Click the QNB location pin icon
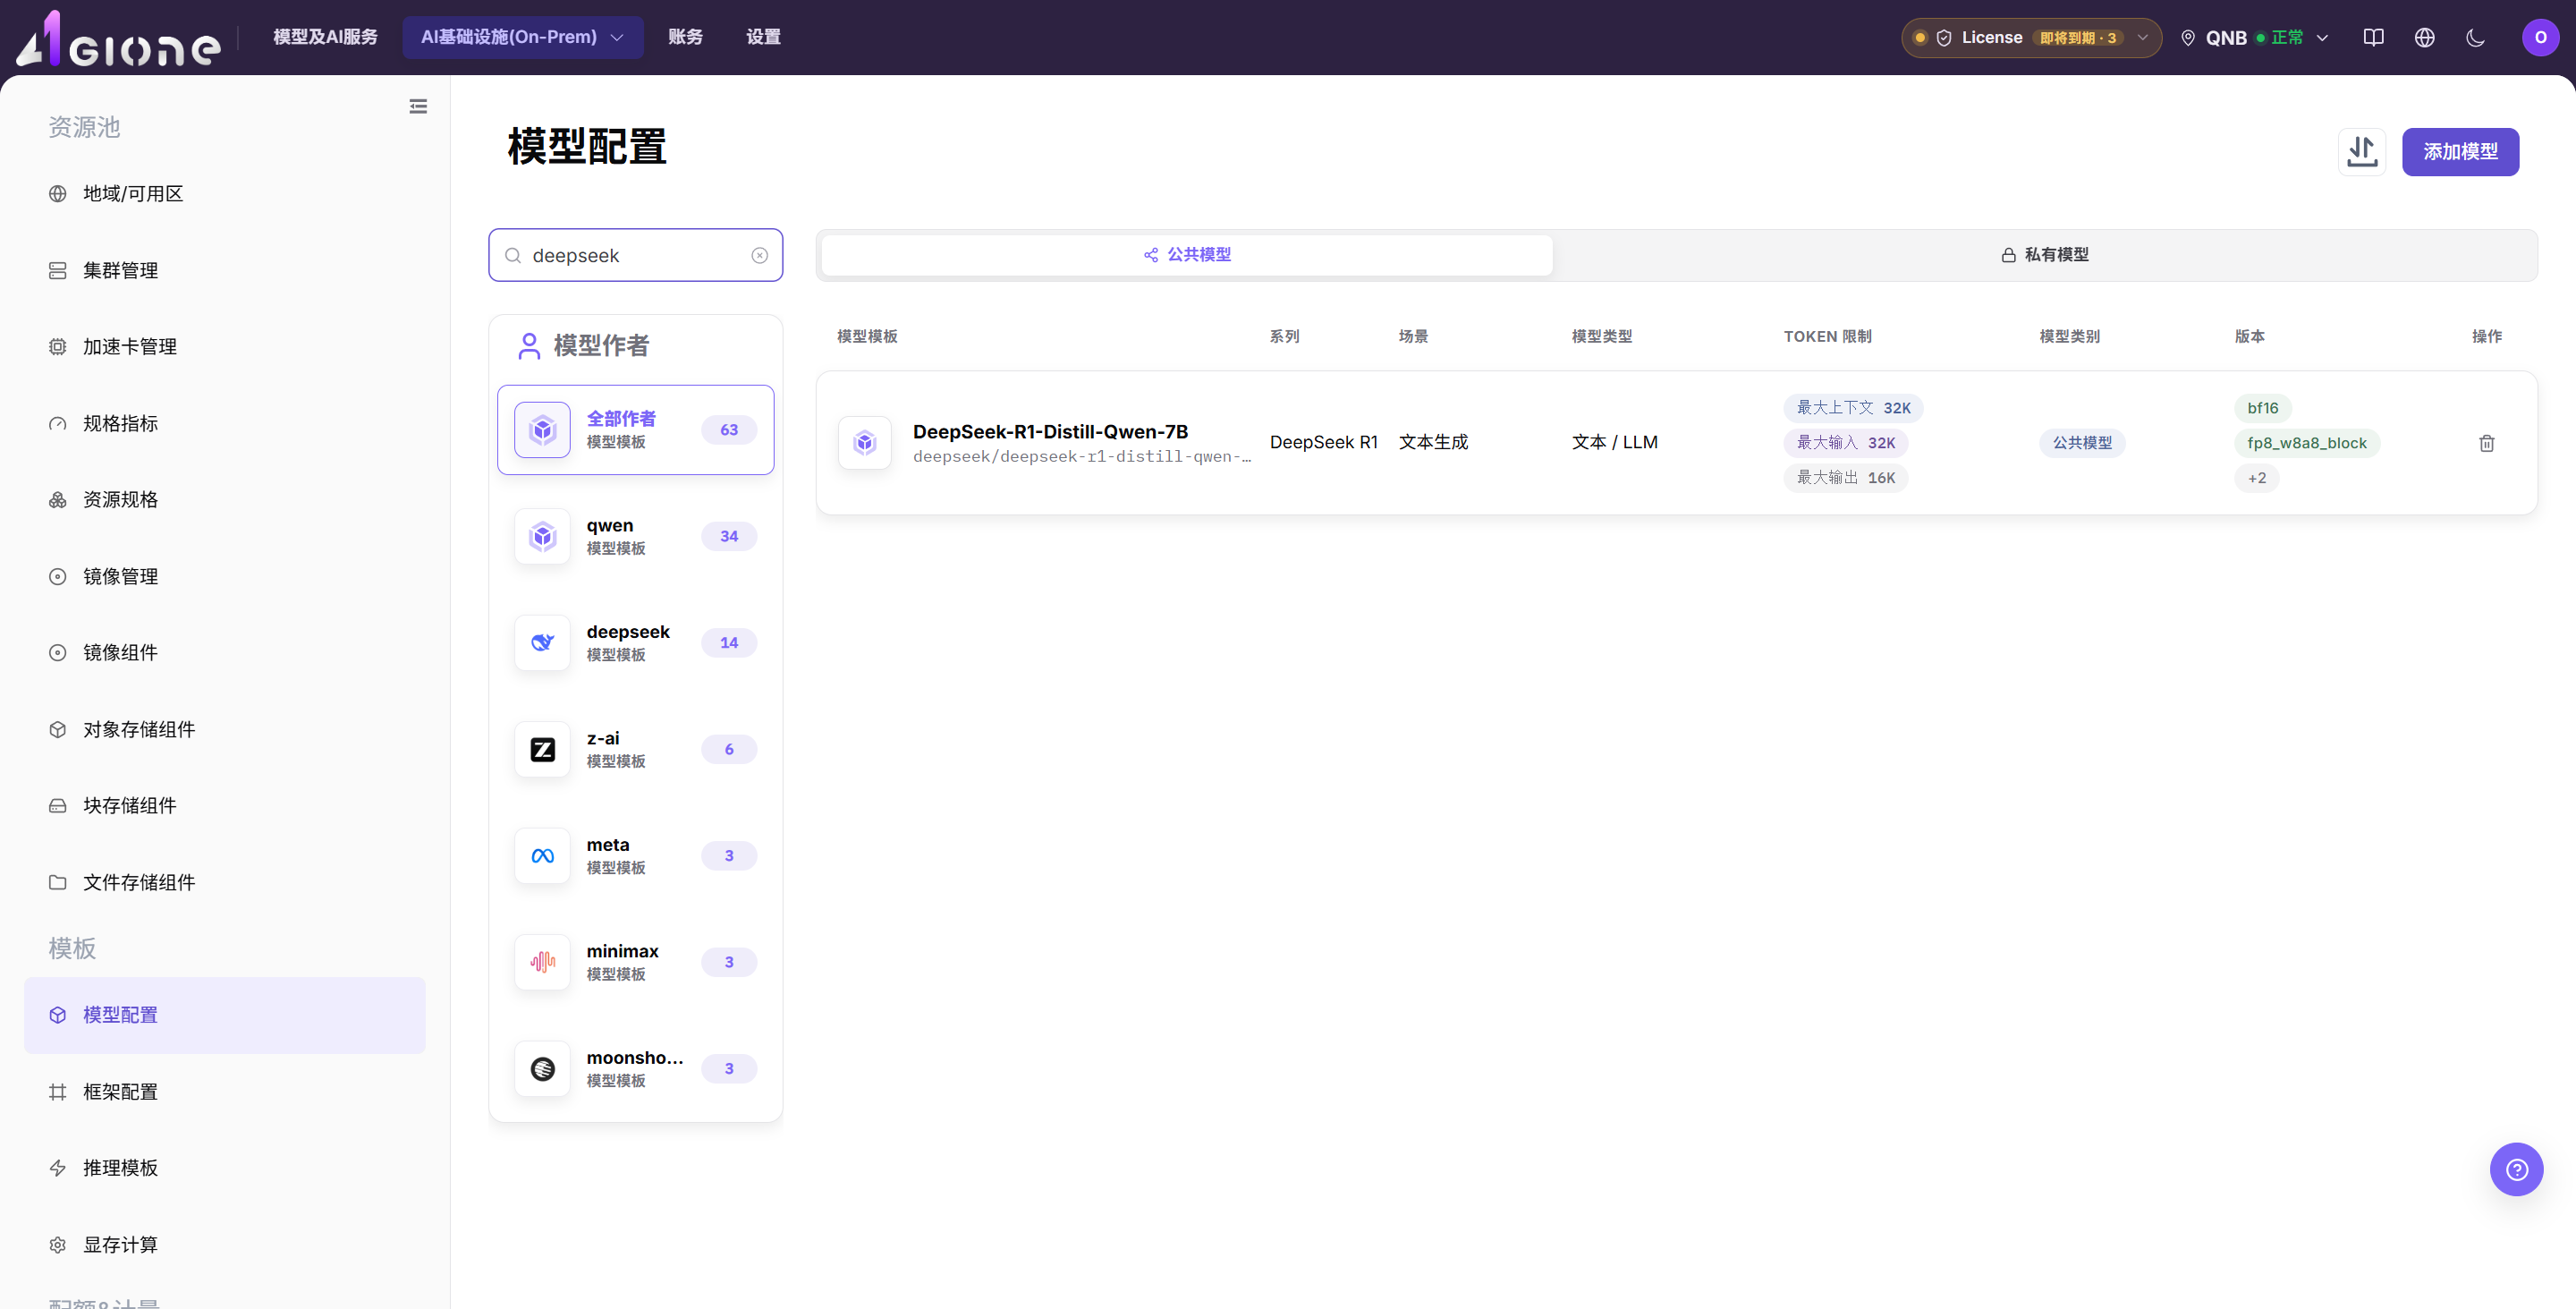2576x1309 pixels. point(2187,38)
